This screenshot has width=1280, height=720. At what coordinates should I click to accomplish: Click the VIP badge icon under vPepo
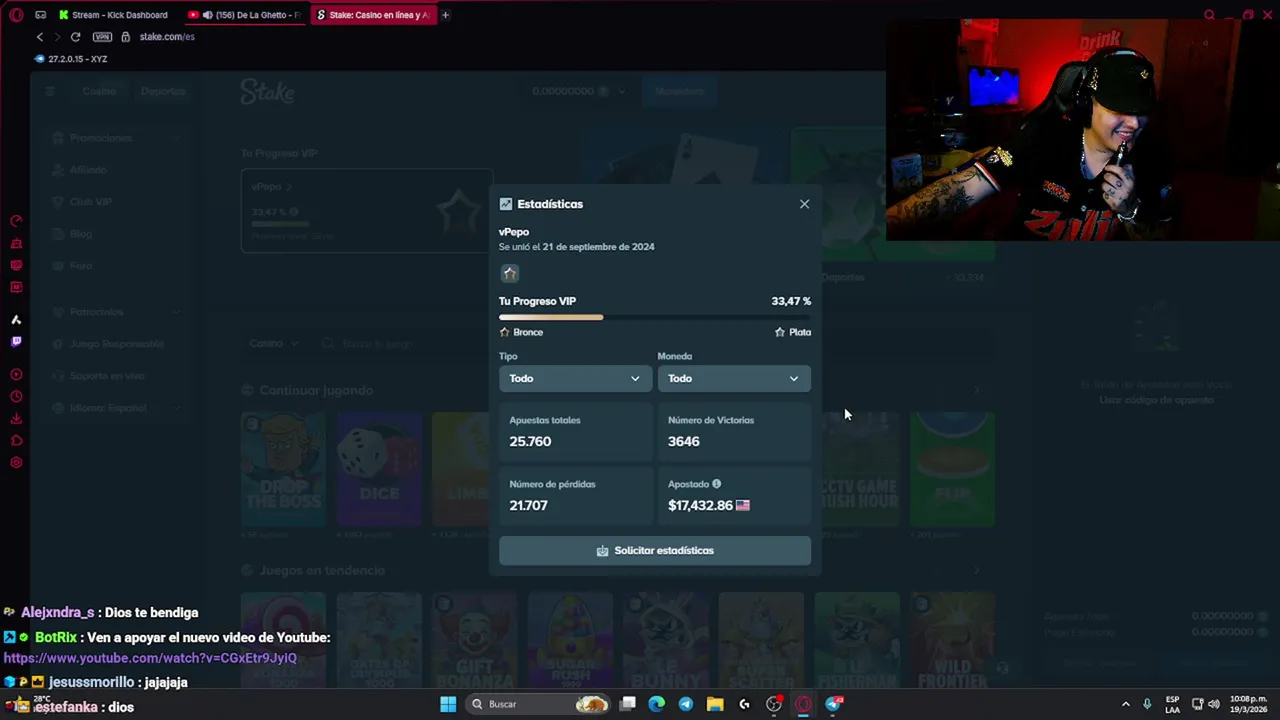tap(510, 273)
